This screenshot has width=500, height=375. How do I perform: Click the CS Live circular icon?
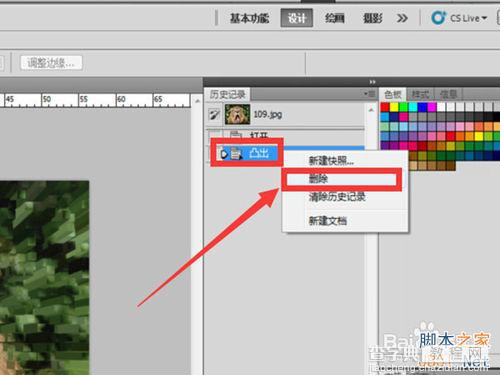(x=438, y=18)
